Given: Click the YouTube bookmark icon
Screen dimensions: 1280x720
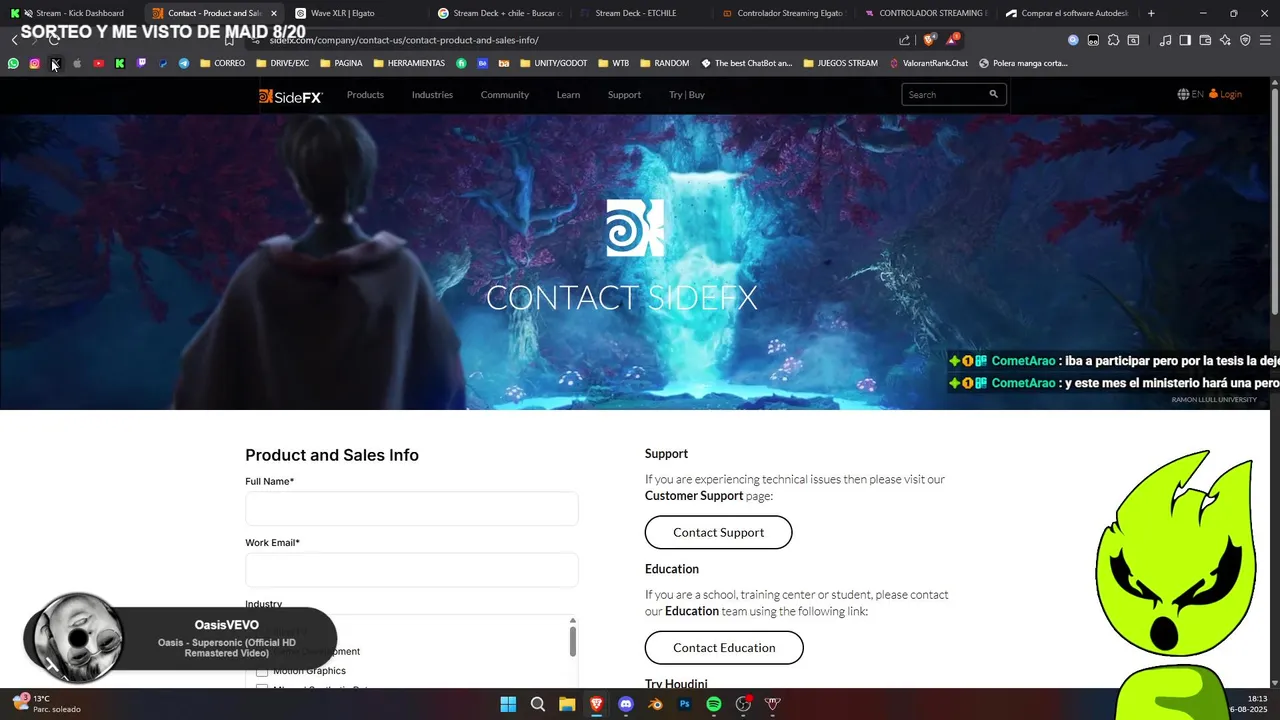Looking at the screenshot, I should (98, 63).
